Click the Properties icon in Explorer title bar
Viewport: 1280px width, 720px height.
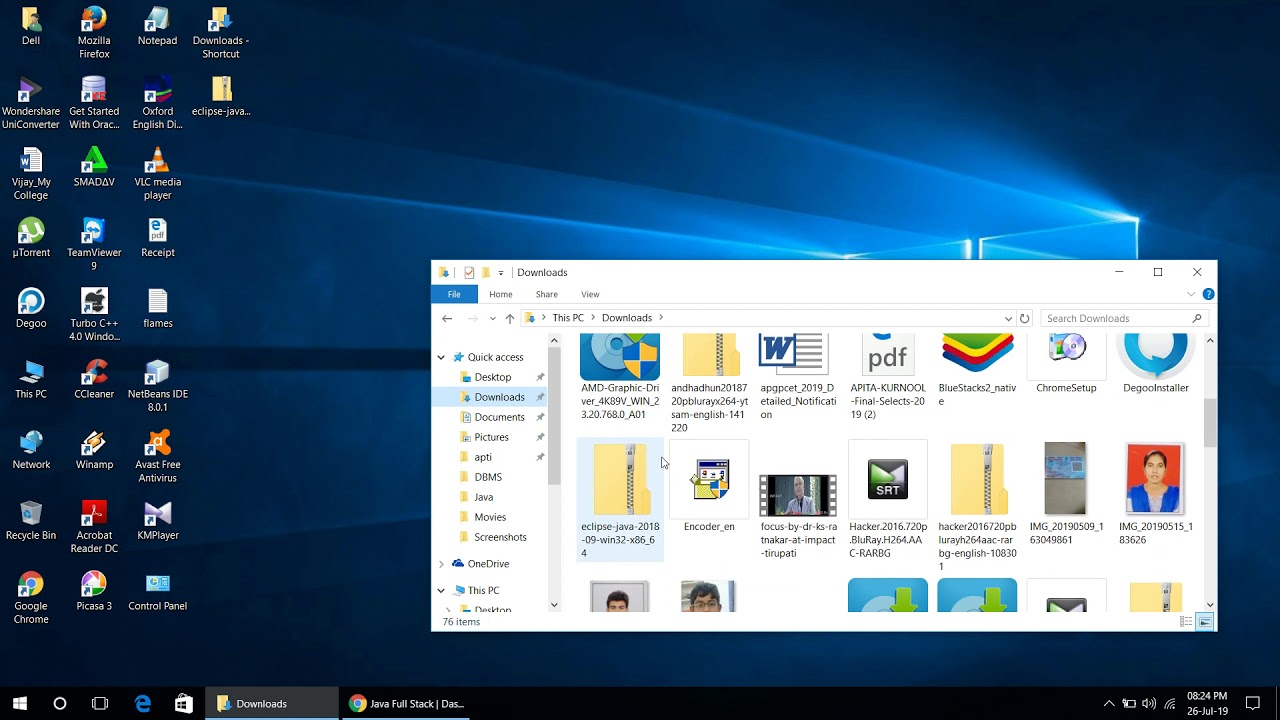click(469, 272)
